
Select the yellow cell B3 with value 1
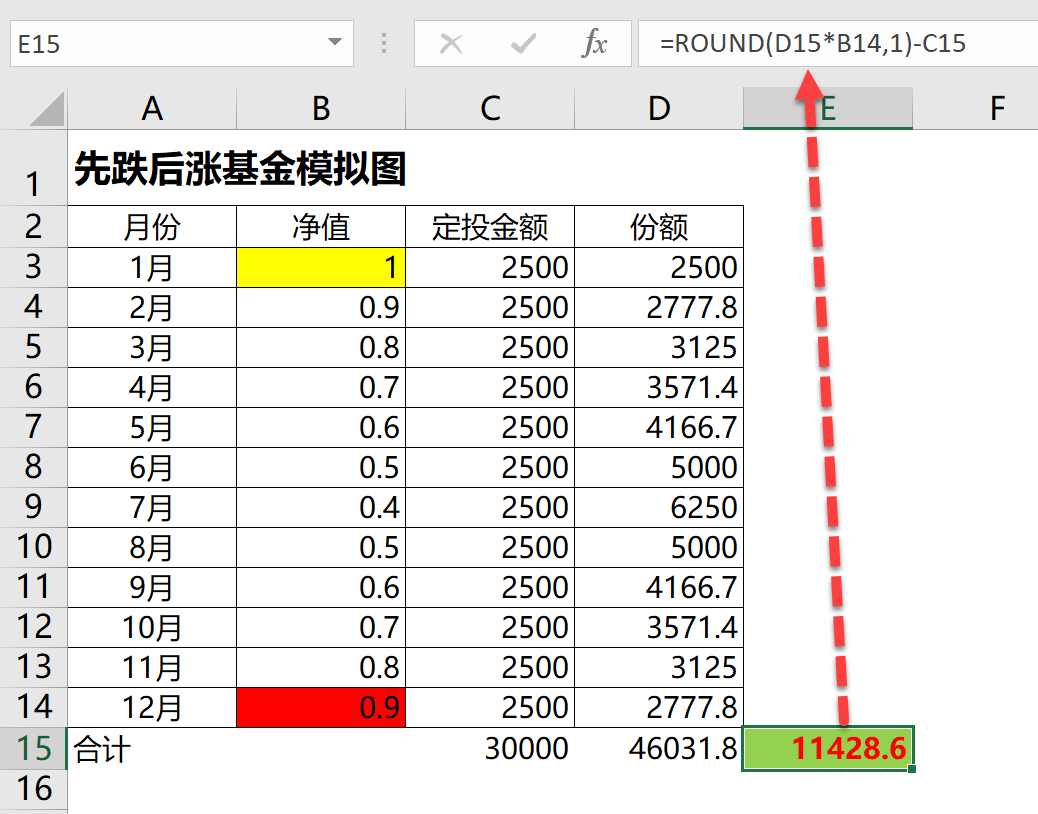pyautogui.click(x=321, y=267)
